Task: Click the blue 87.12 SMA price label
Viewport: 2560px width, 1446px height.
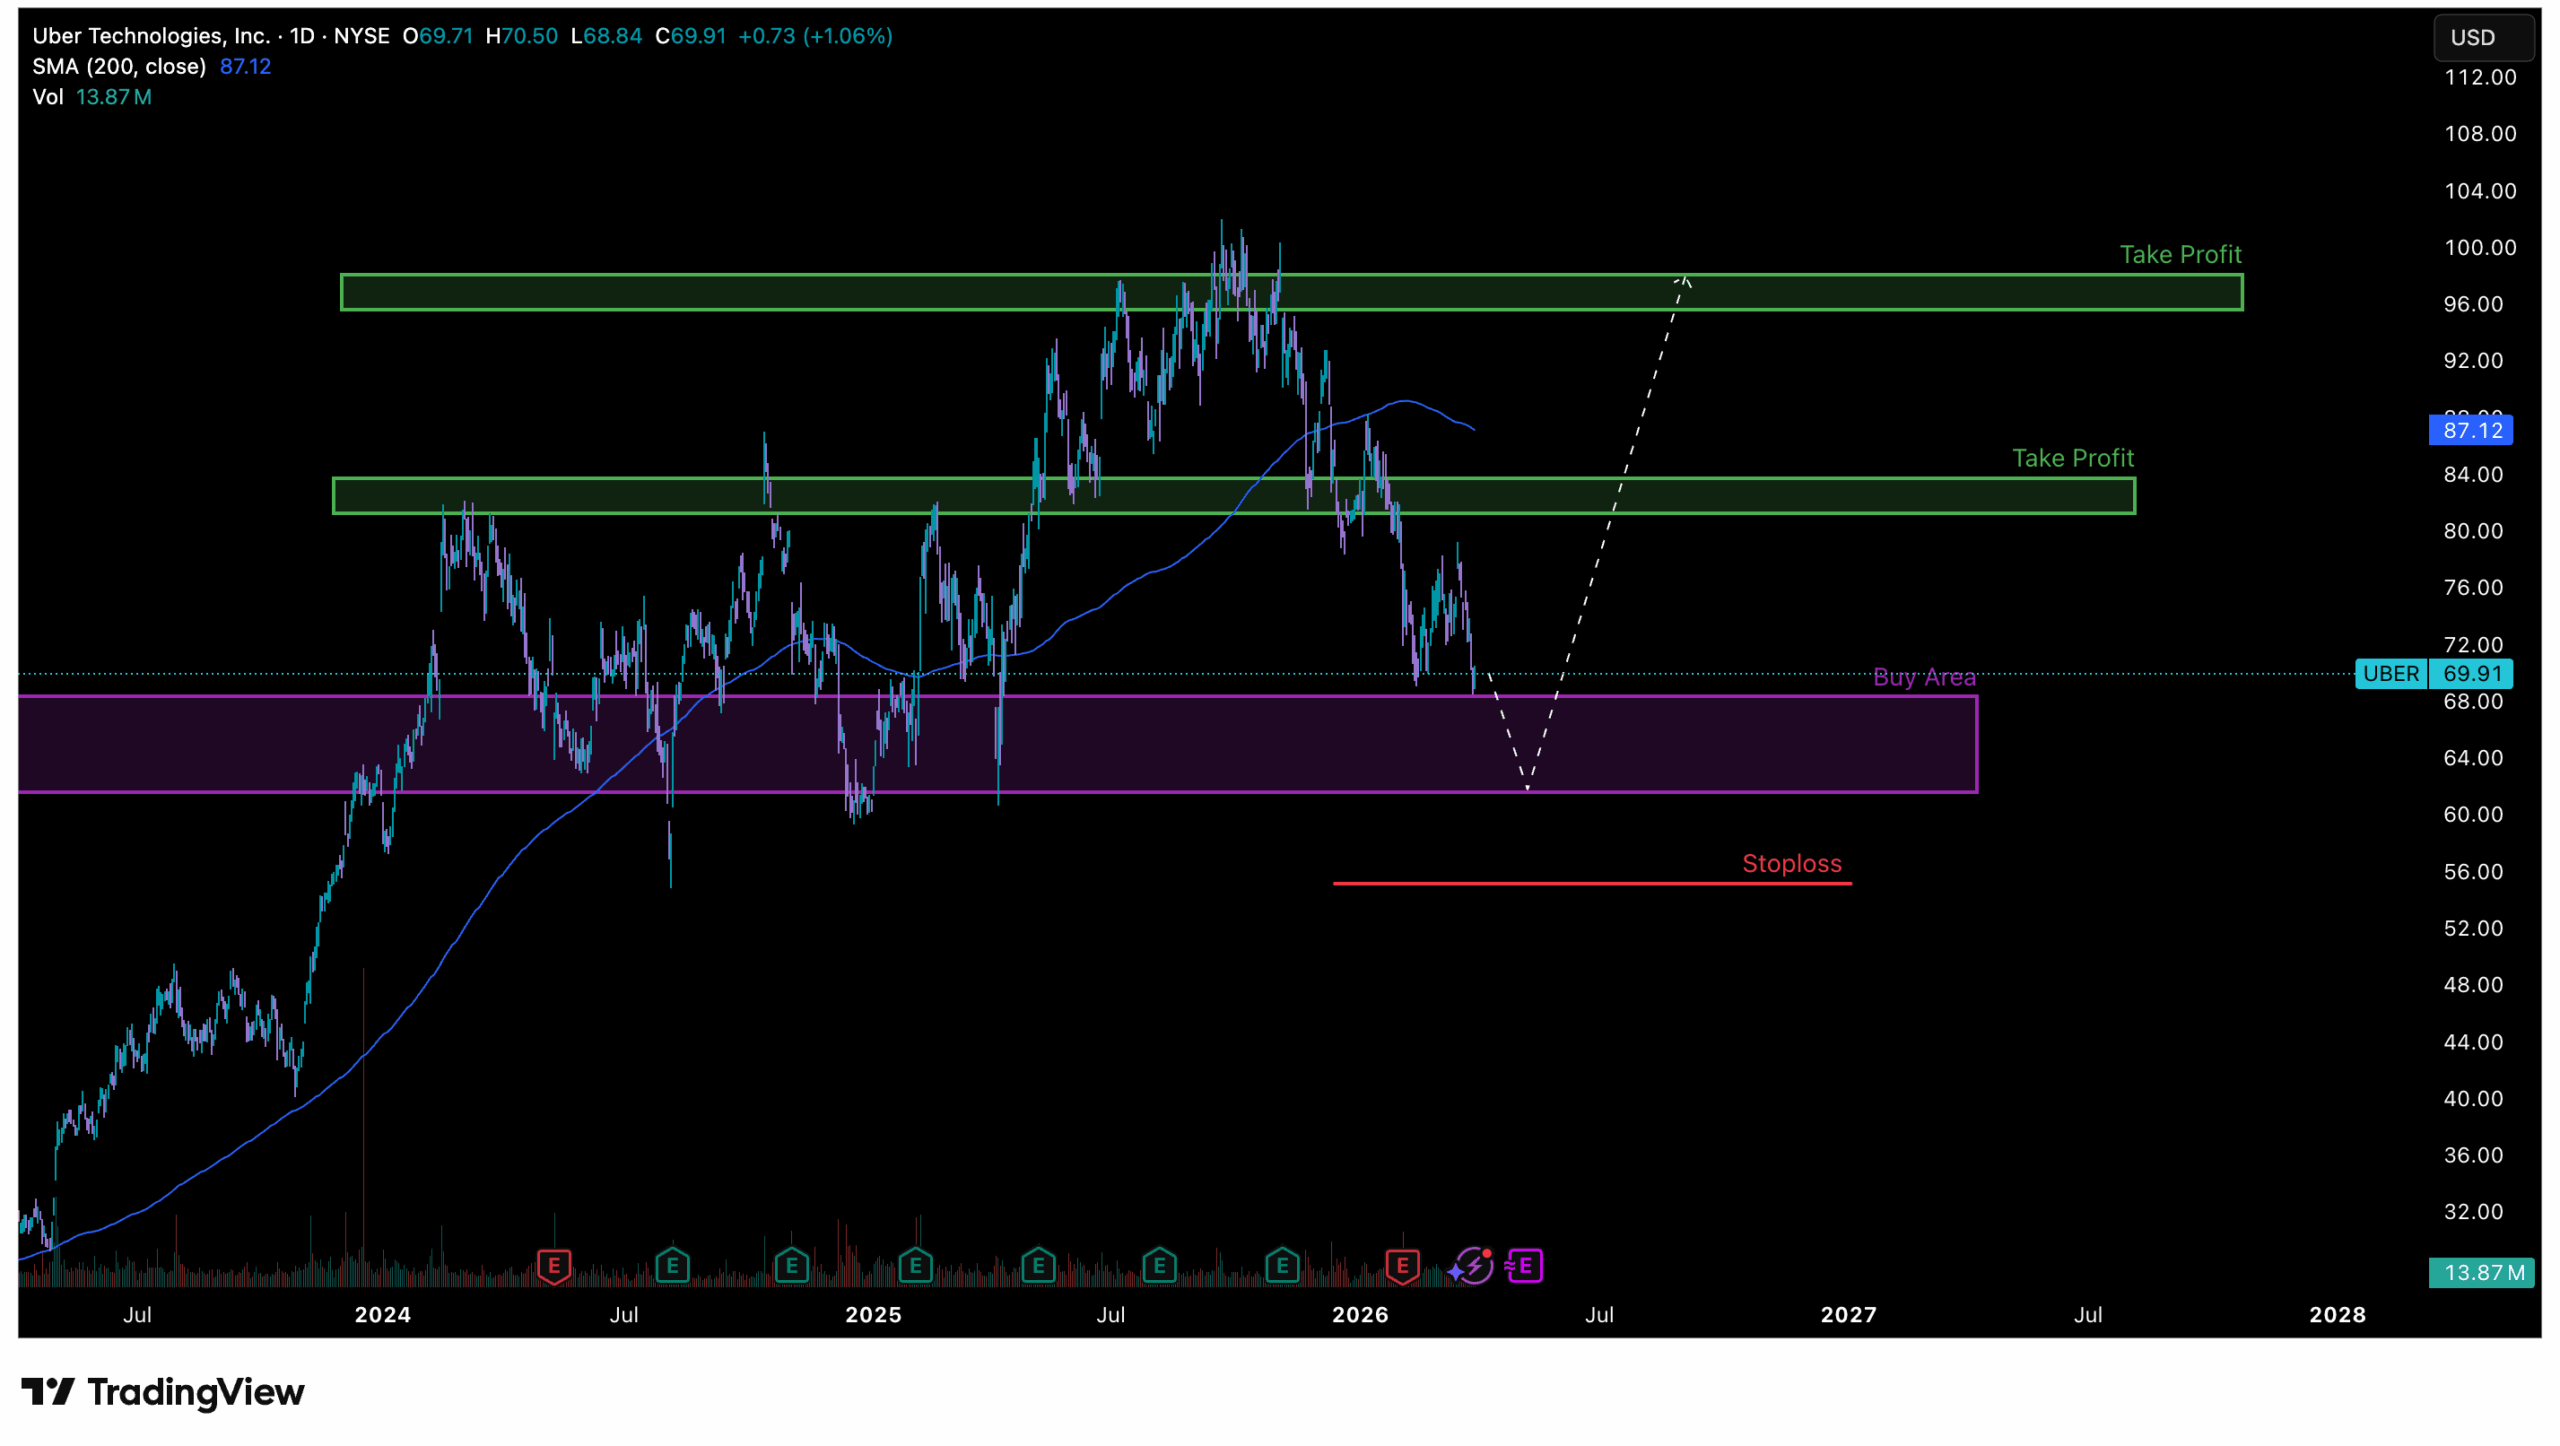Action: [x=2472, y=431]
